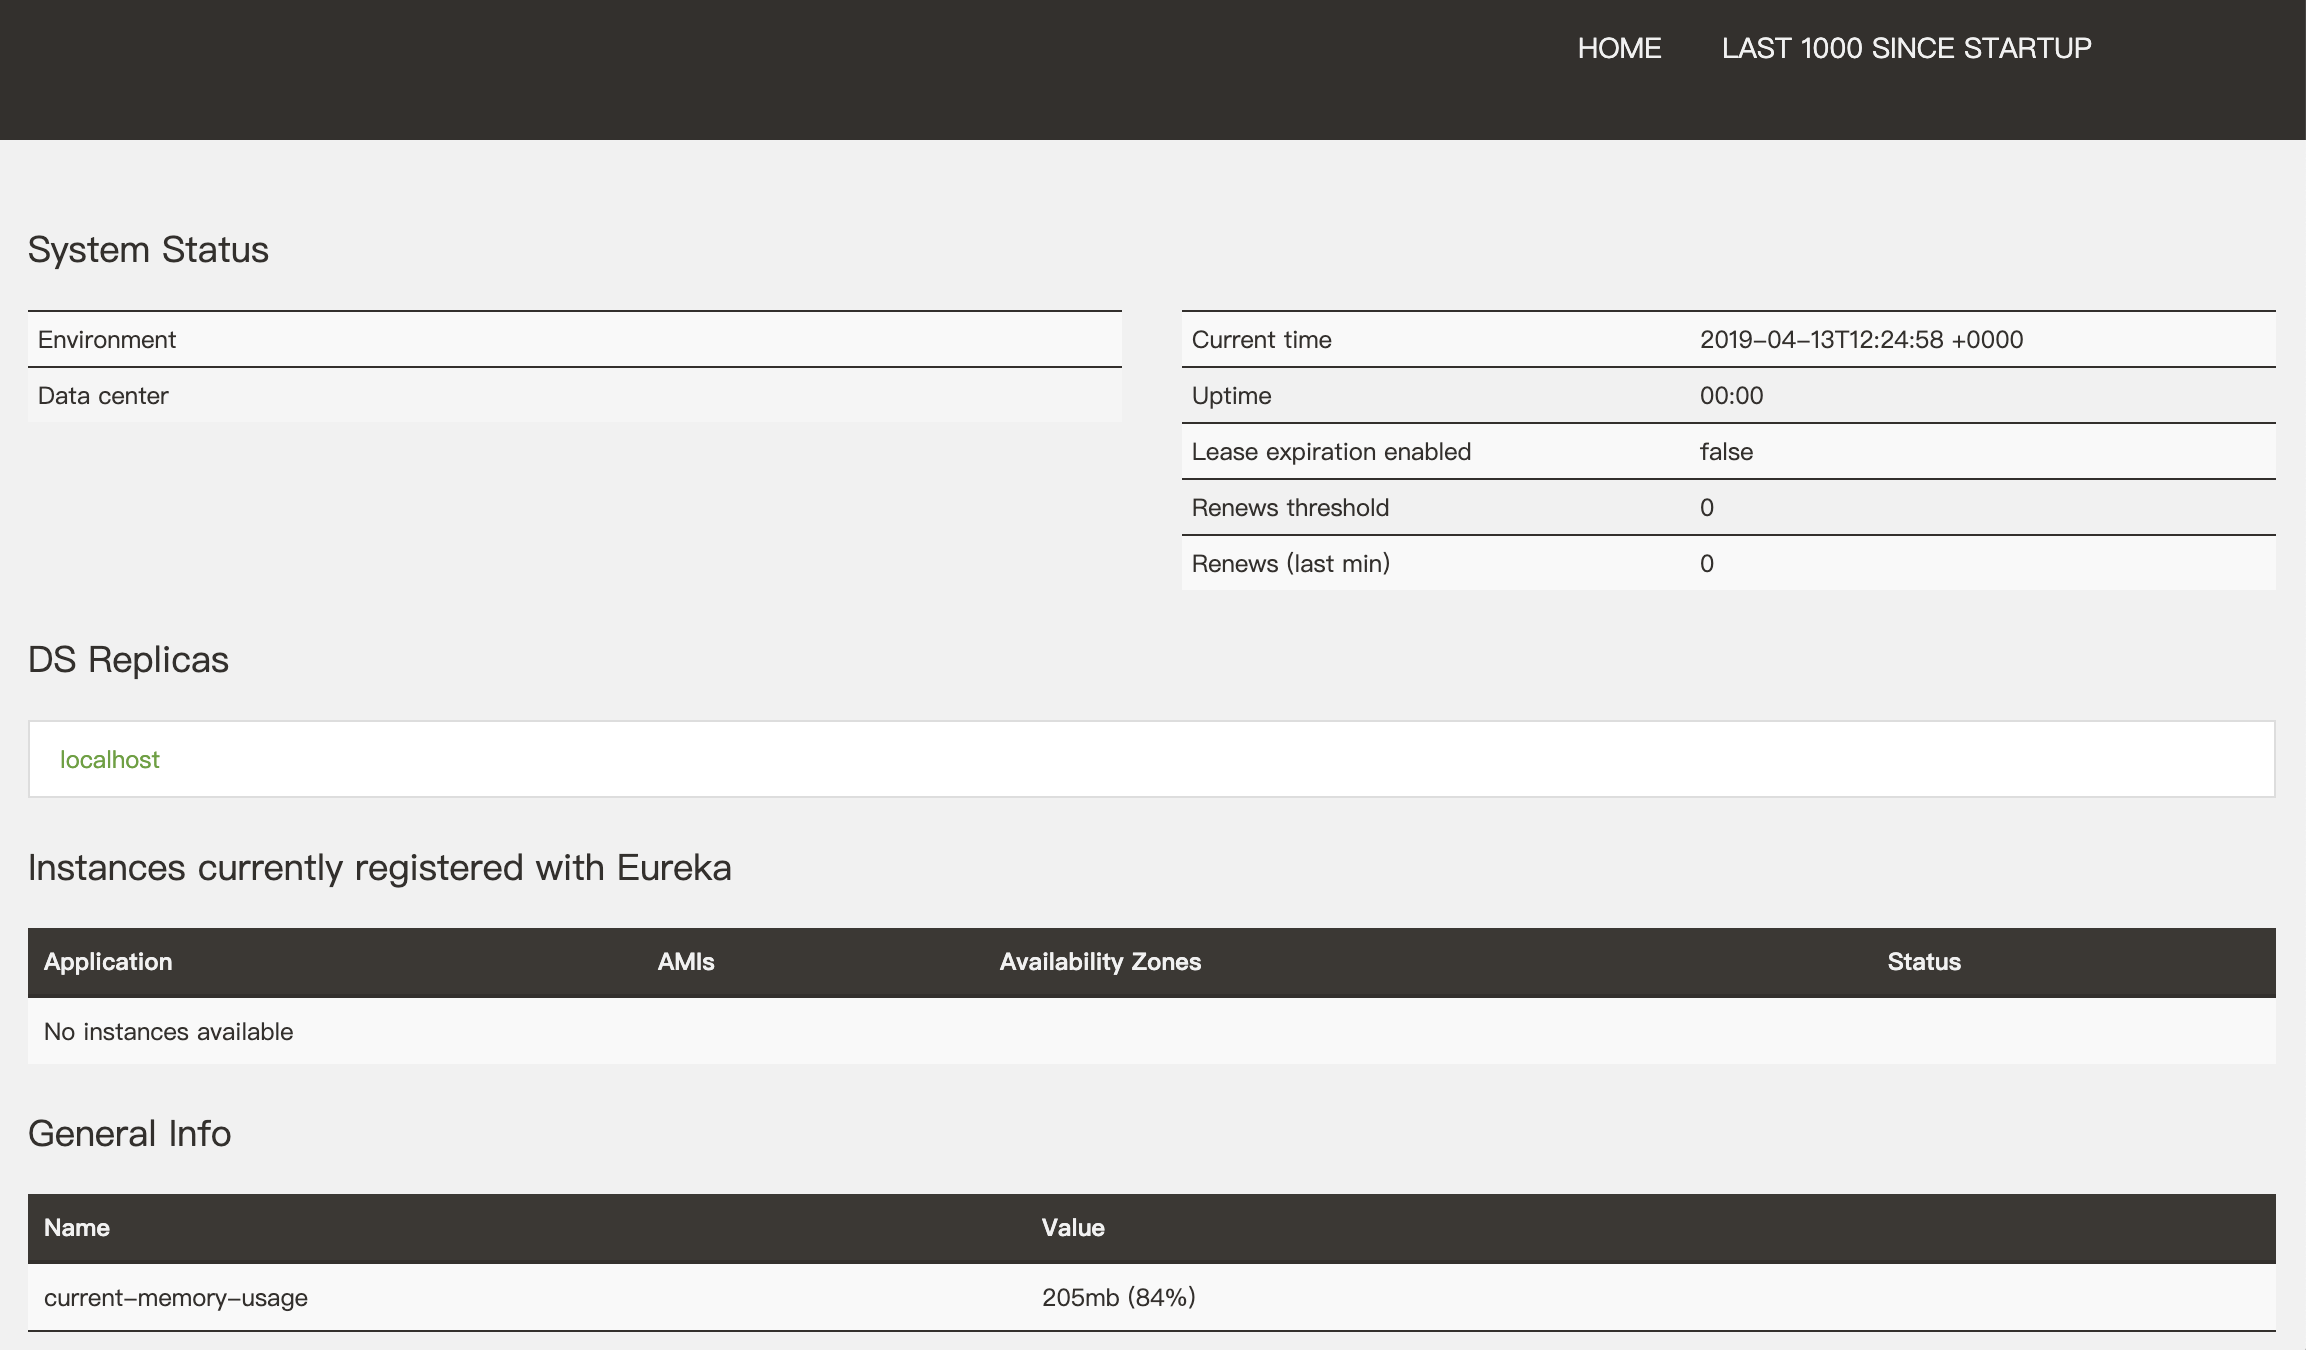Click the Current time value
This screenshot has height=1350, width=2306.
click(1861, 340)
